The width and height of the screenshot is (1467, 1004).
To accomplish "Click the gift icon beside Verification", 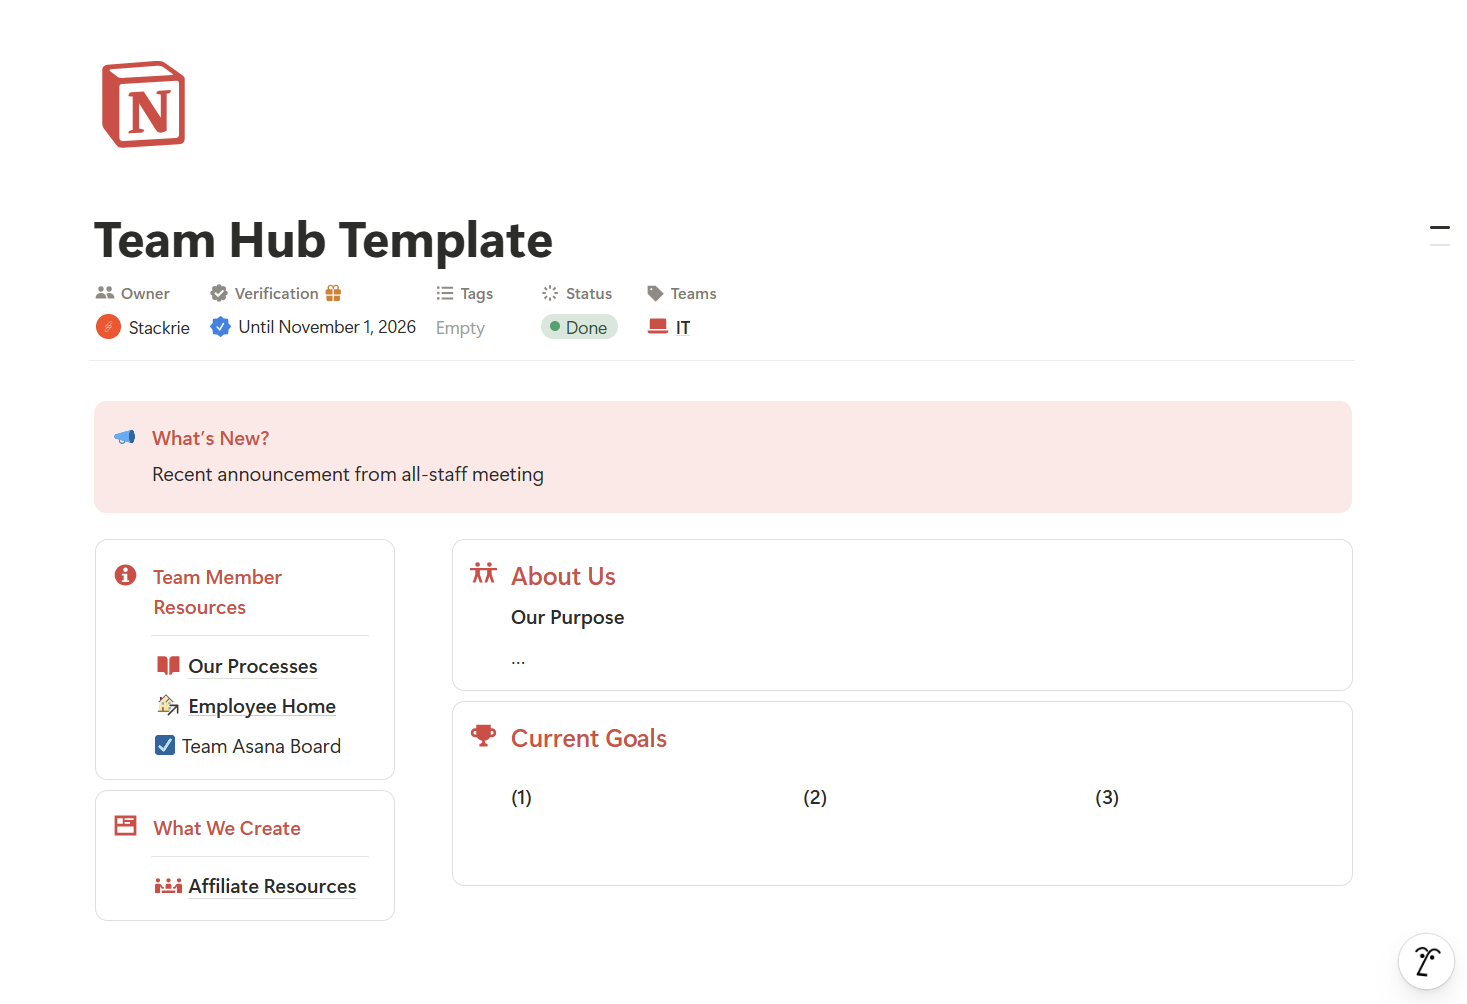I will pos(333,292).
